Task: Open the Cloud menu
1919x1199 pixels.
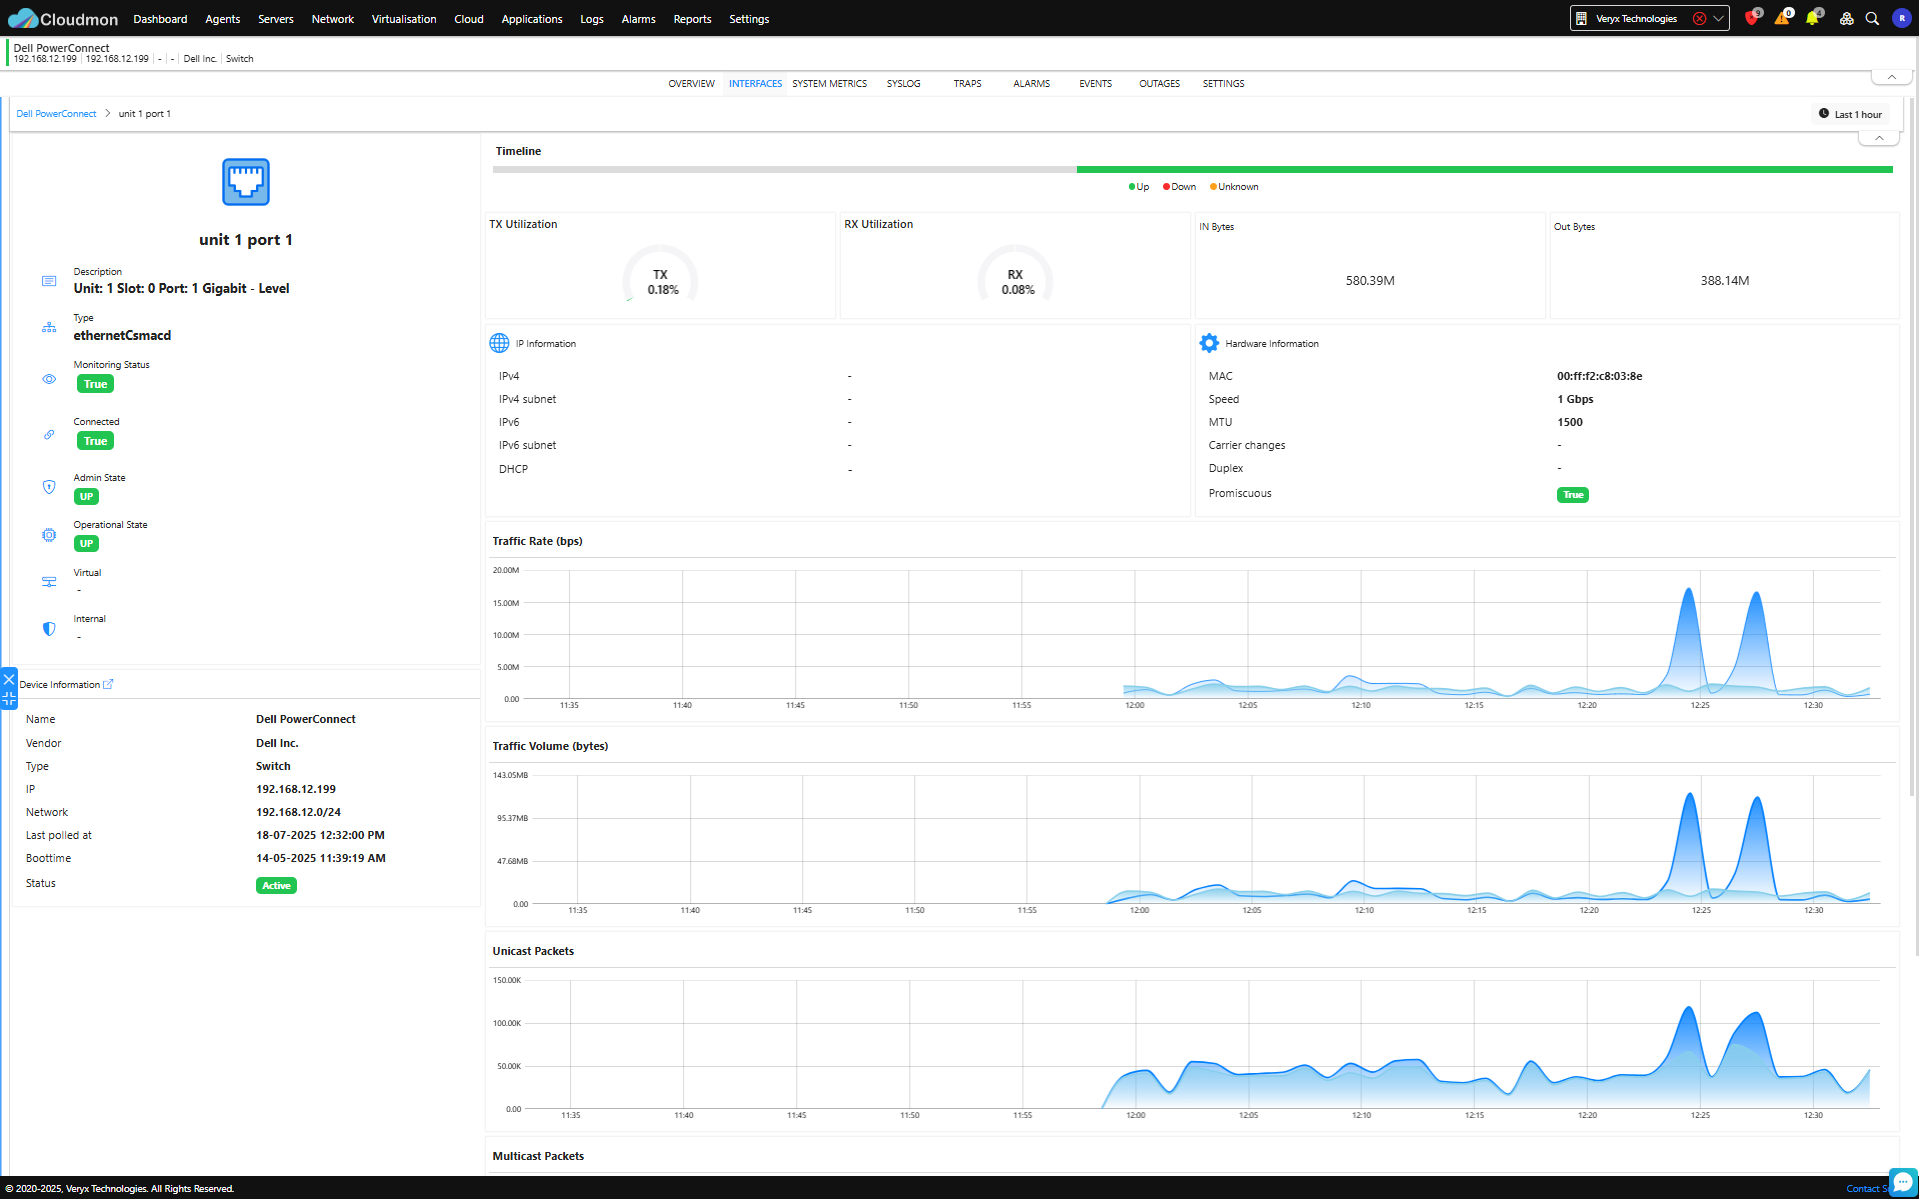Action: [x=469, y=19]
